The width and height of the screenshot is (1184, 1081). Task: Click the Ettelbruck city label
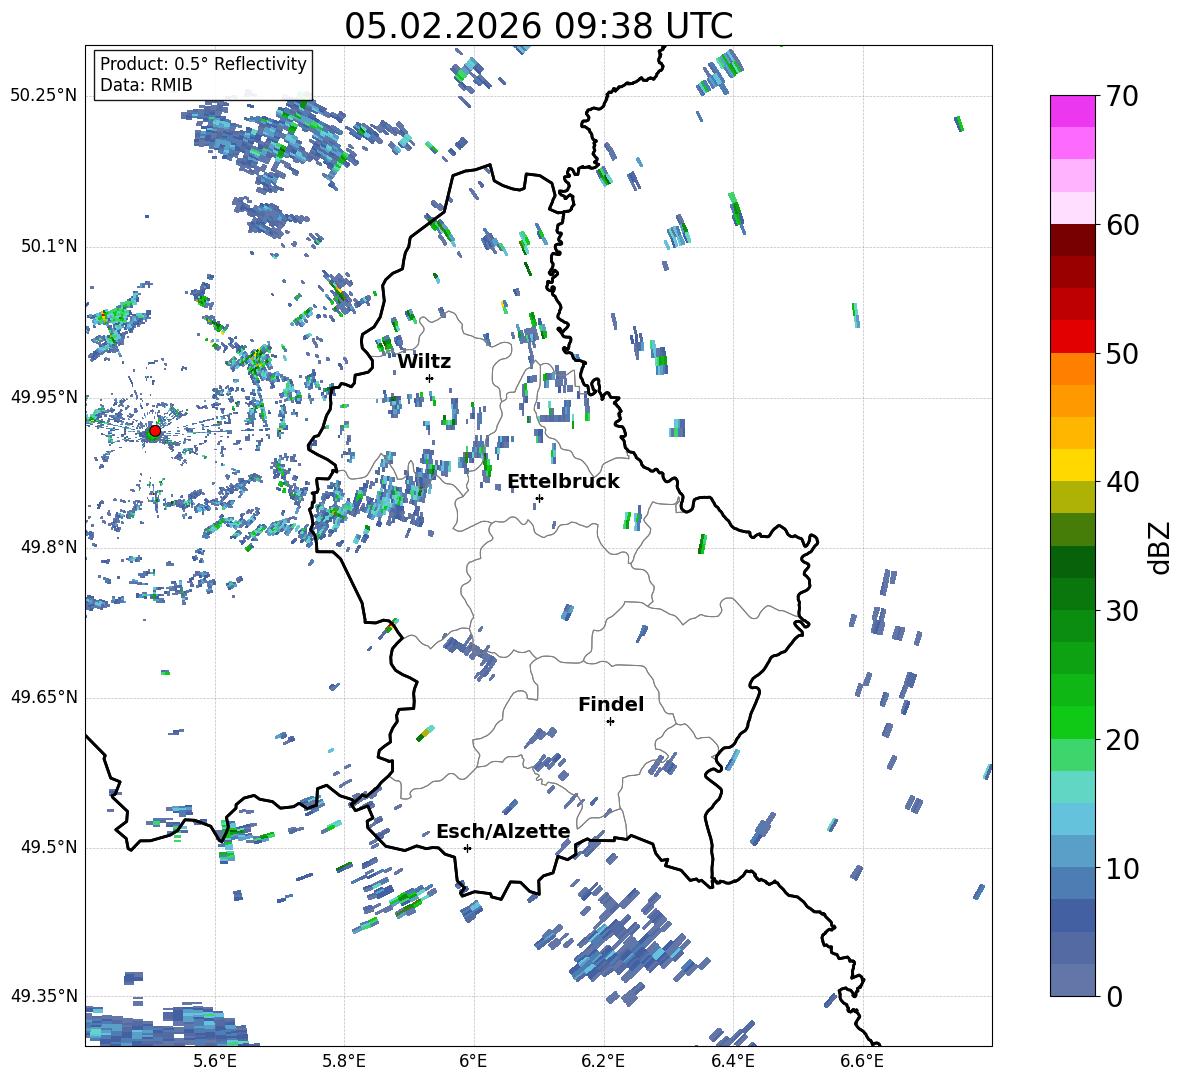(563, 482)
